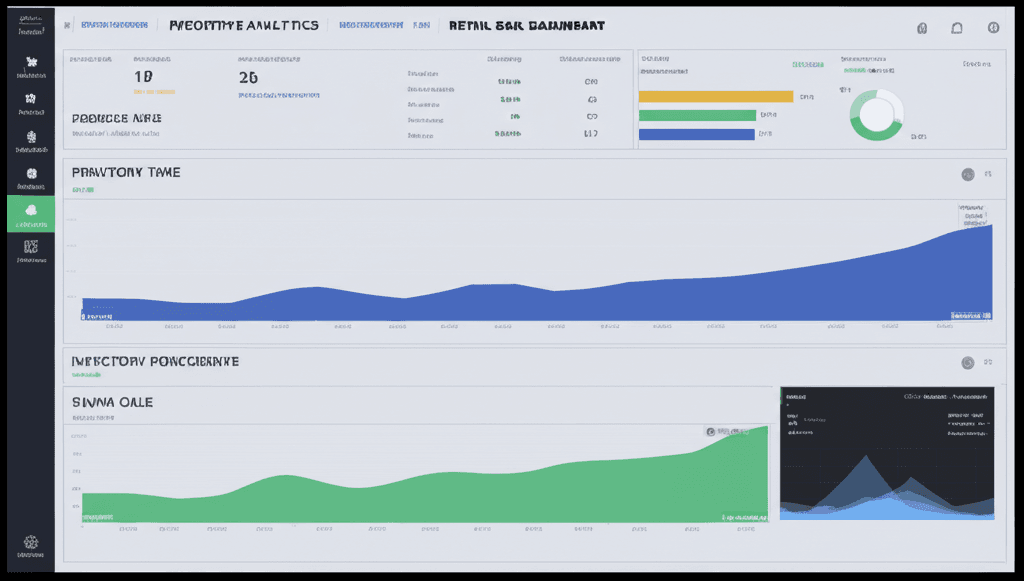
Task: Open the dark chart thumbnail at bottom right
Action: 886,452
